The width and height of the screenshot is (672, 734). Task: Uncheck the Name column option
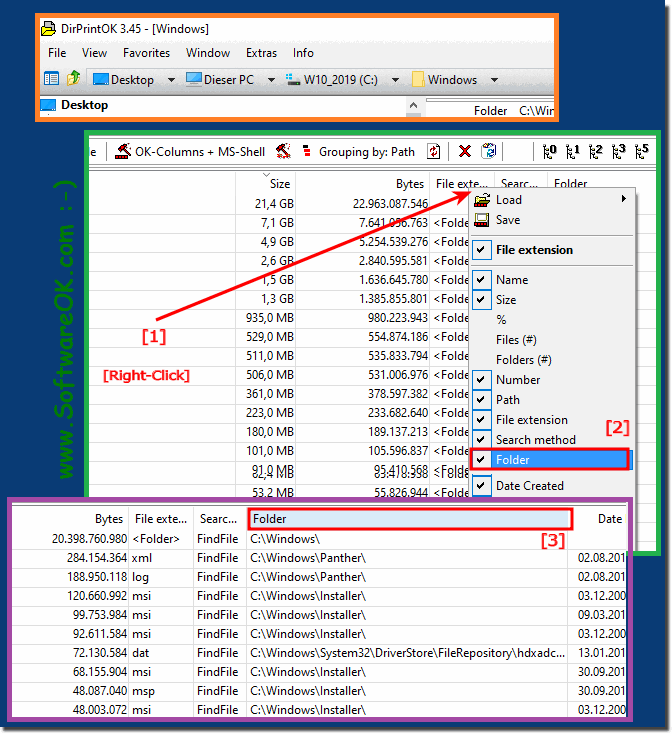coord(482,280)
